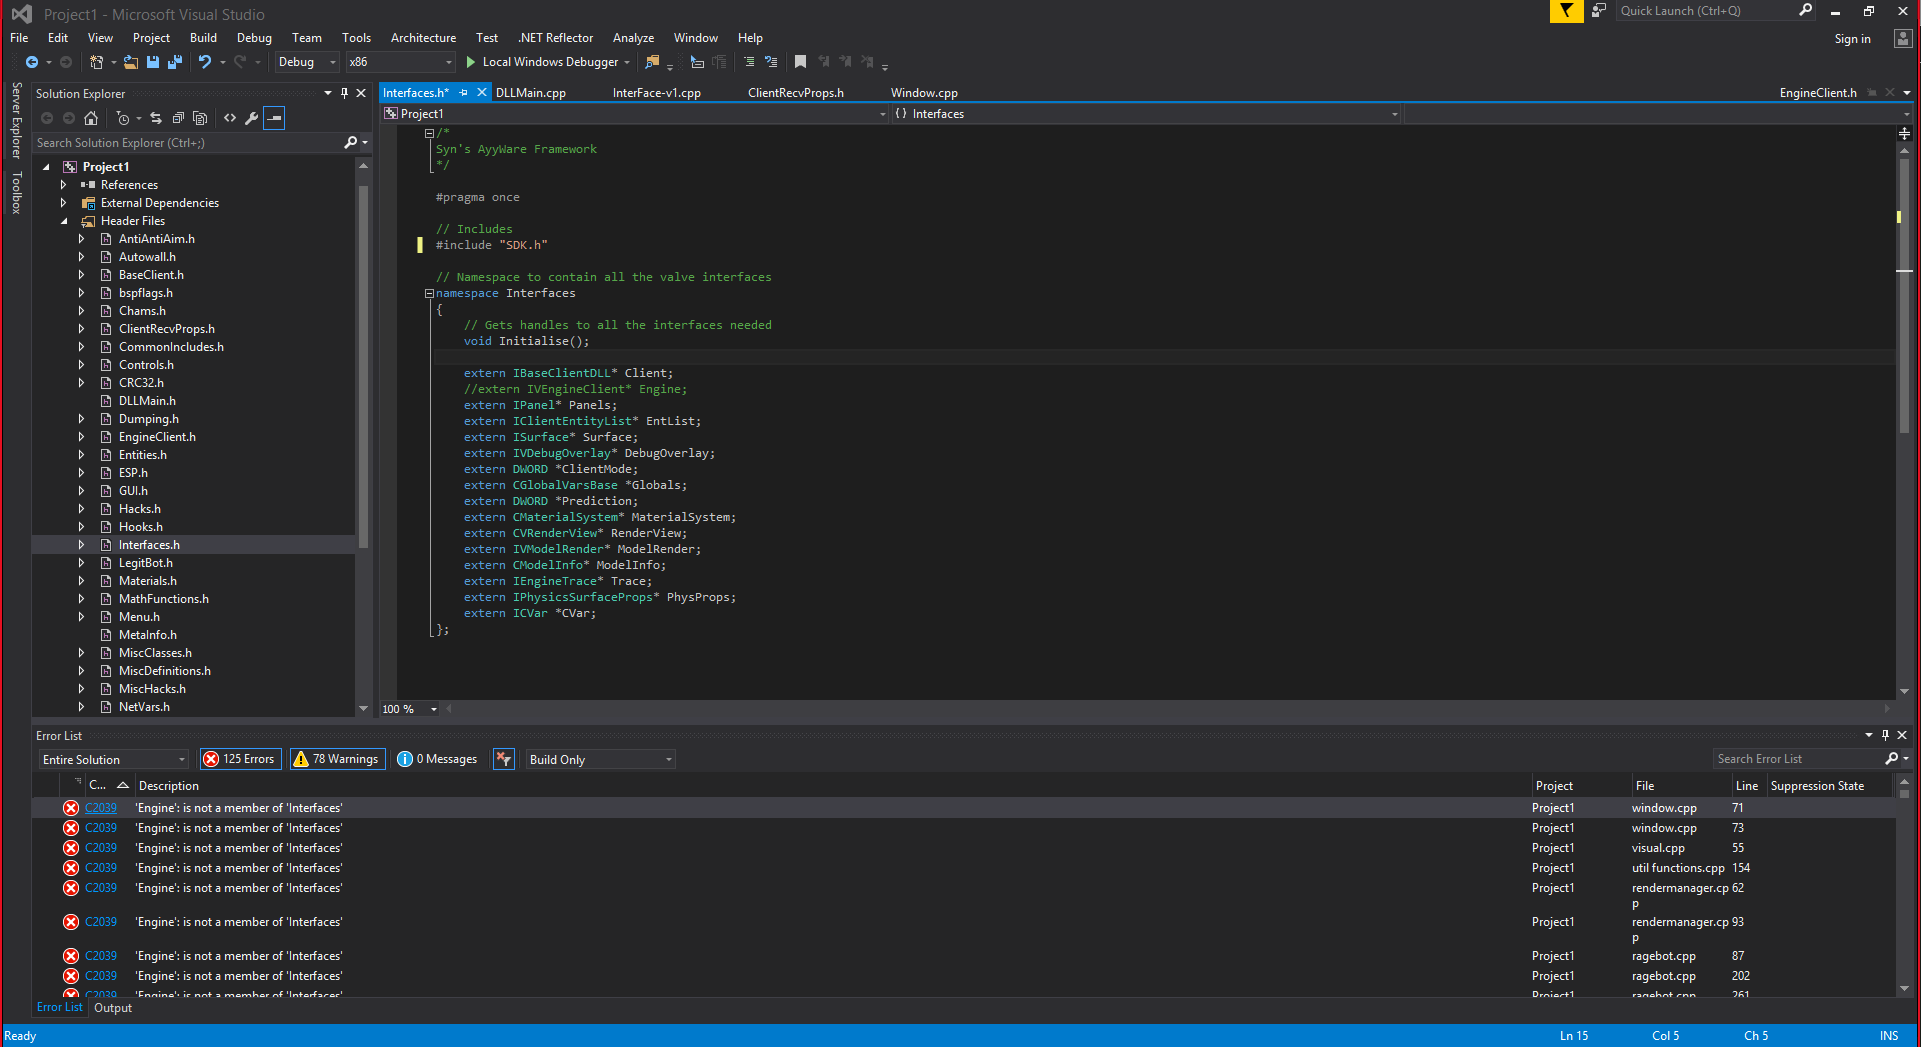Click Collapse All icon in Solution Explorer

click(x=178, y=118)
